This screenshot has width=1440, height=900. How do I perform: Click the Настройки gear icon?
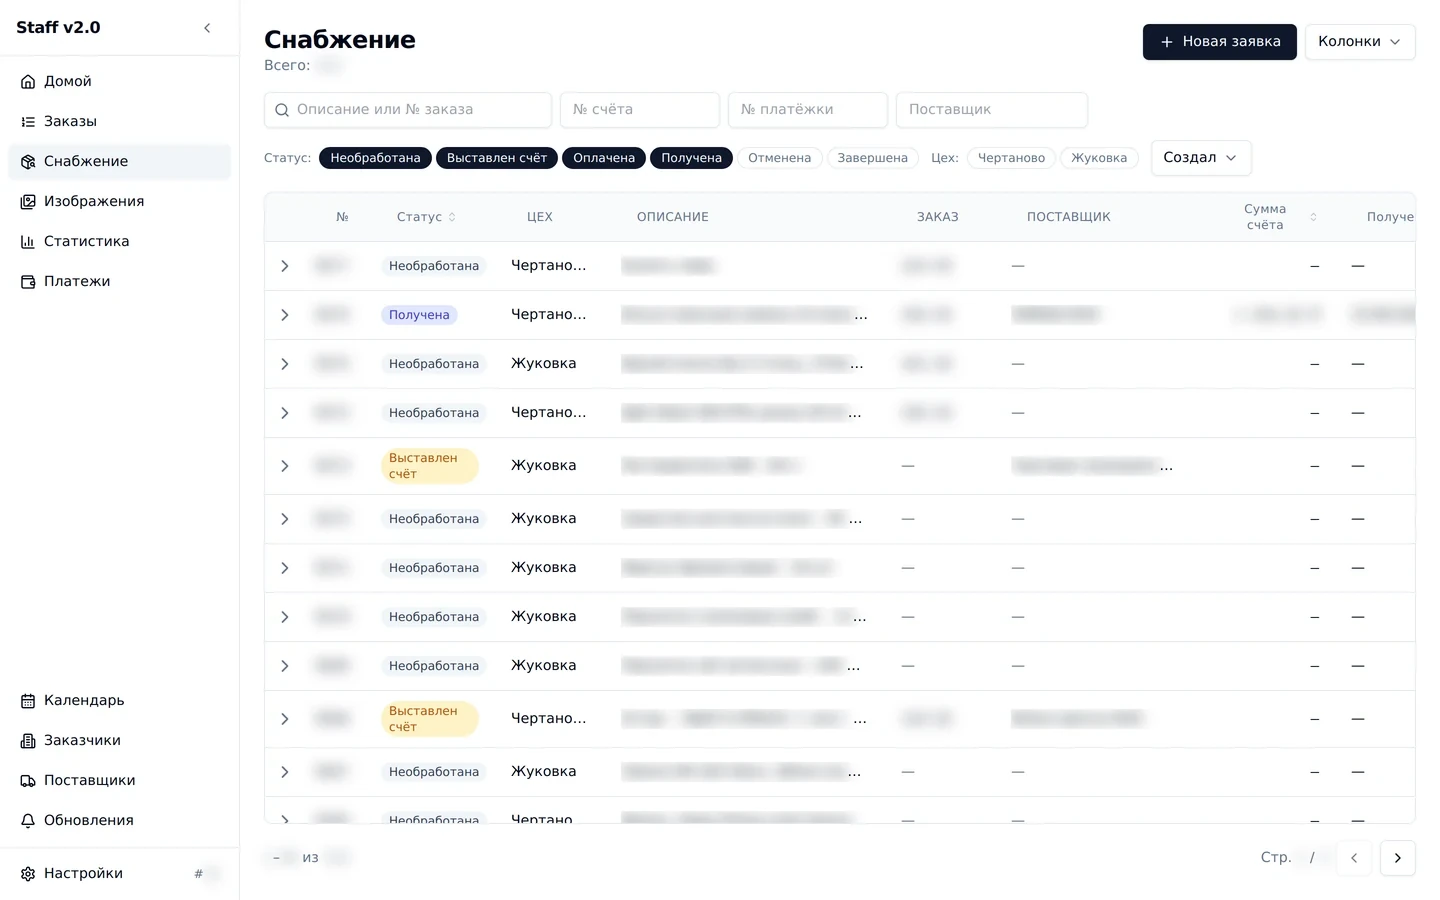click(28, 874)
